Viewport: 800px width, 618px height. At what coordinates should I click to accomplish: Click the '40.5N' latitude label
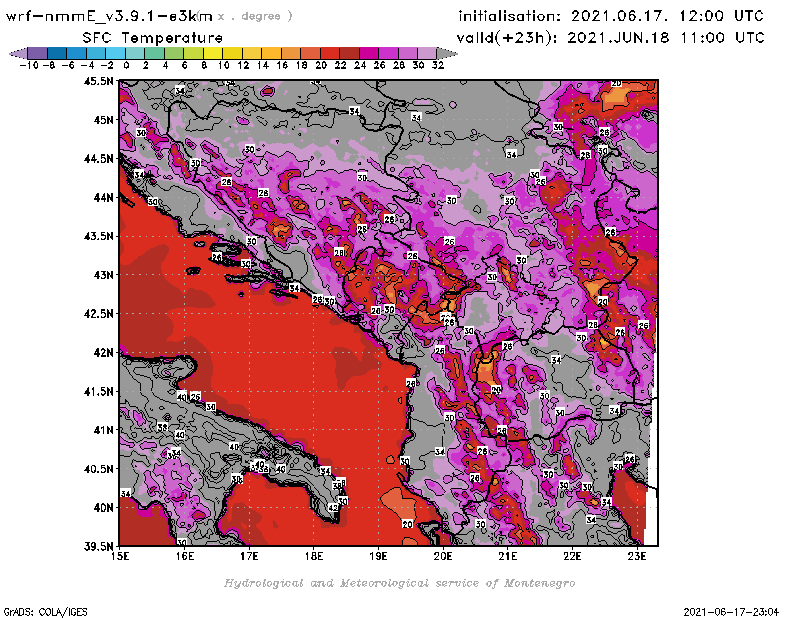click(x=98, y=469)
